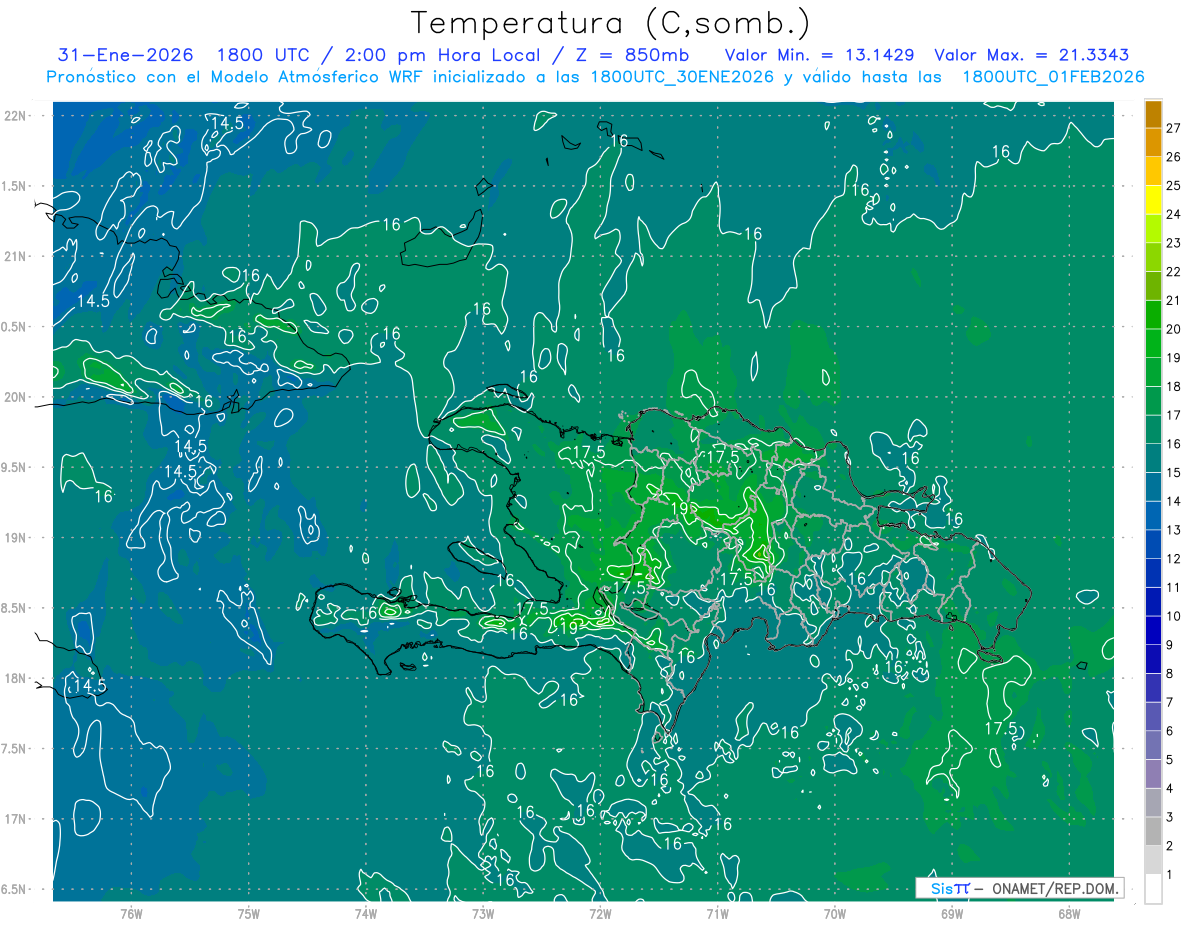Image resolution: width=1200 pixels, height=927 pixels.
Task: Click the "6" value on the color scale
Action: (x=1170, y=731)
